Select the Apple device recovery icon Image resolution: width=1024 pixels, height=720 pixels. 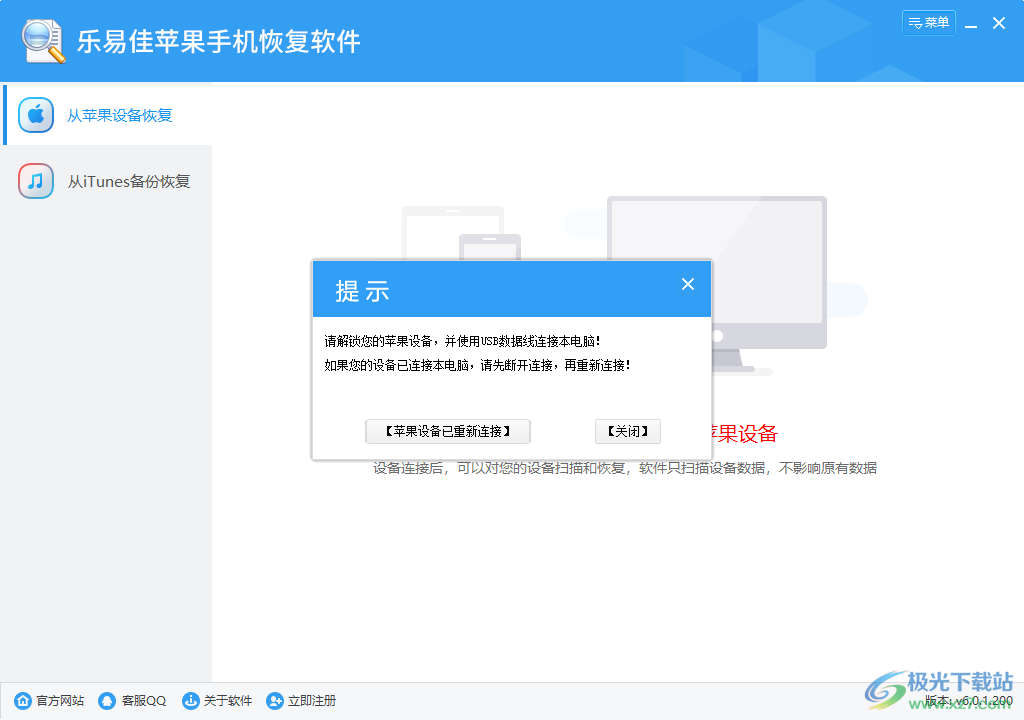pyautogui.click(x=36, y=115)
